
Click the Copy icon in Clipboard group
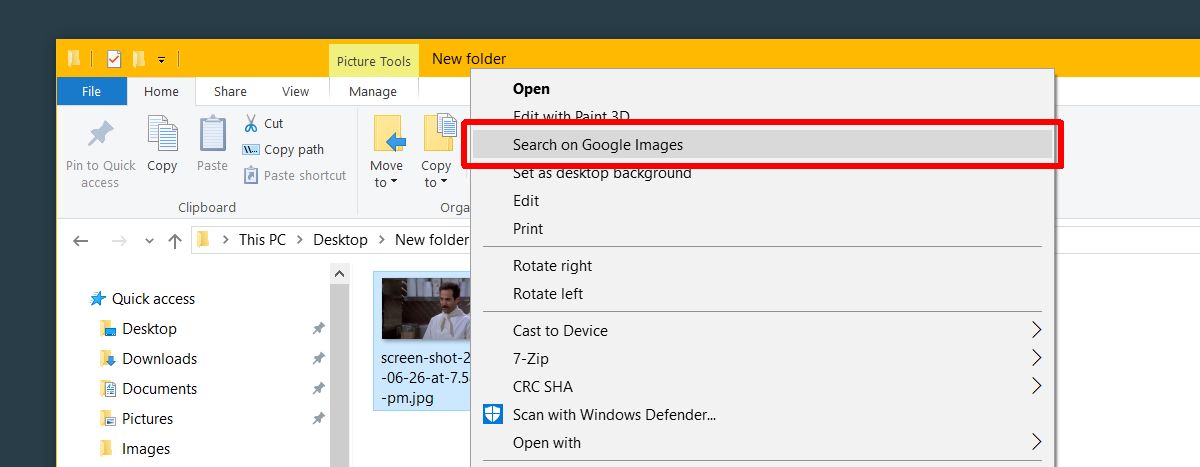162,134
